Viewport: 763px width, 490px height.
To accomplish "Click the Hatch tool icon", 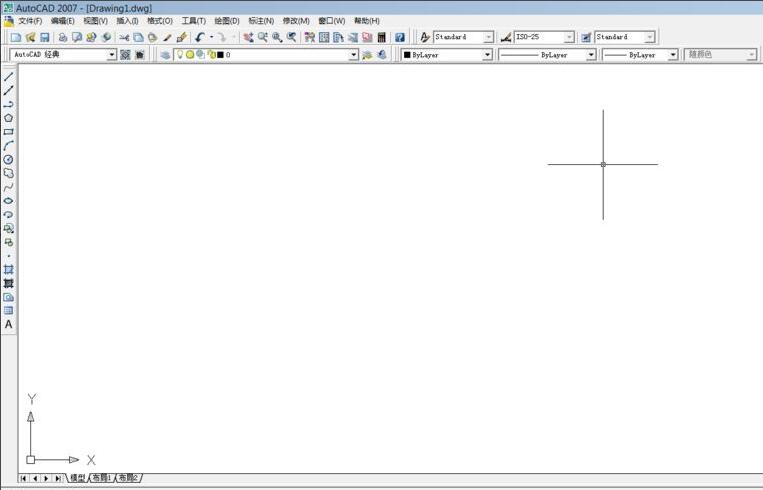I will point(9,270).
